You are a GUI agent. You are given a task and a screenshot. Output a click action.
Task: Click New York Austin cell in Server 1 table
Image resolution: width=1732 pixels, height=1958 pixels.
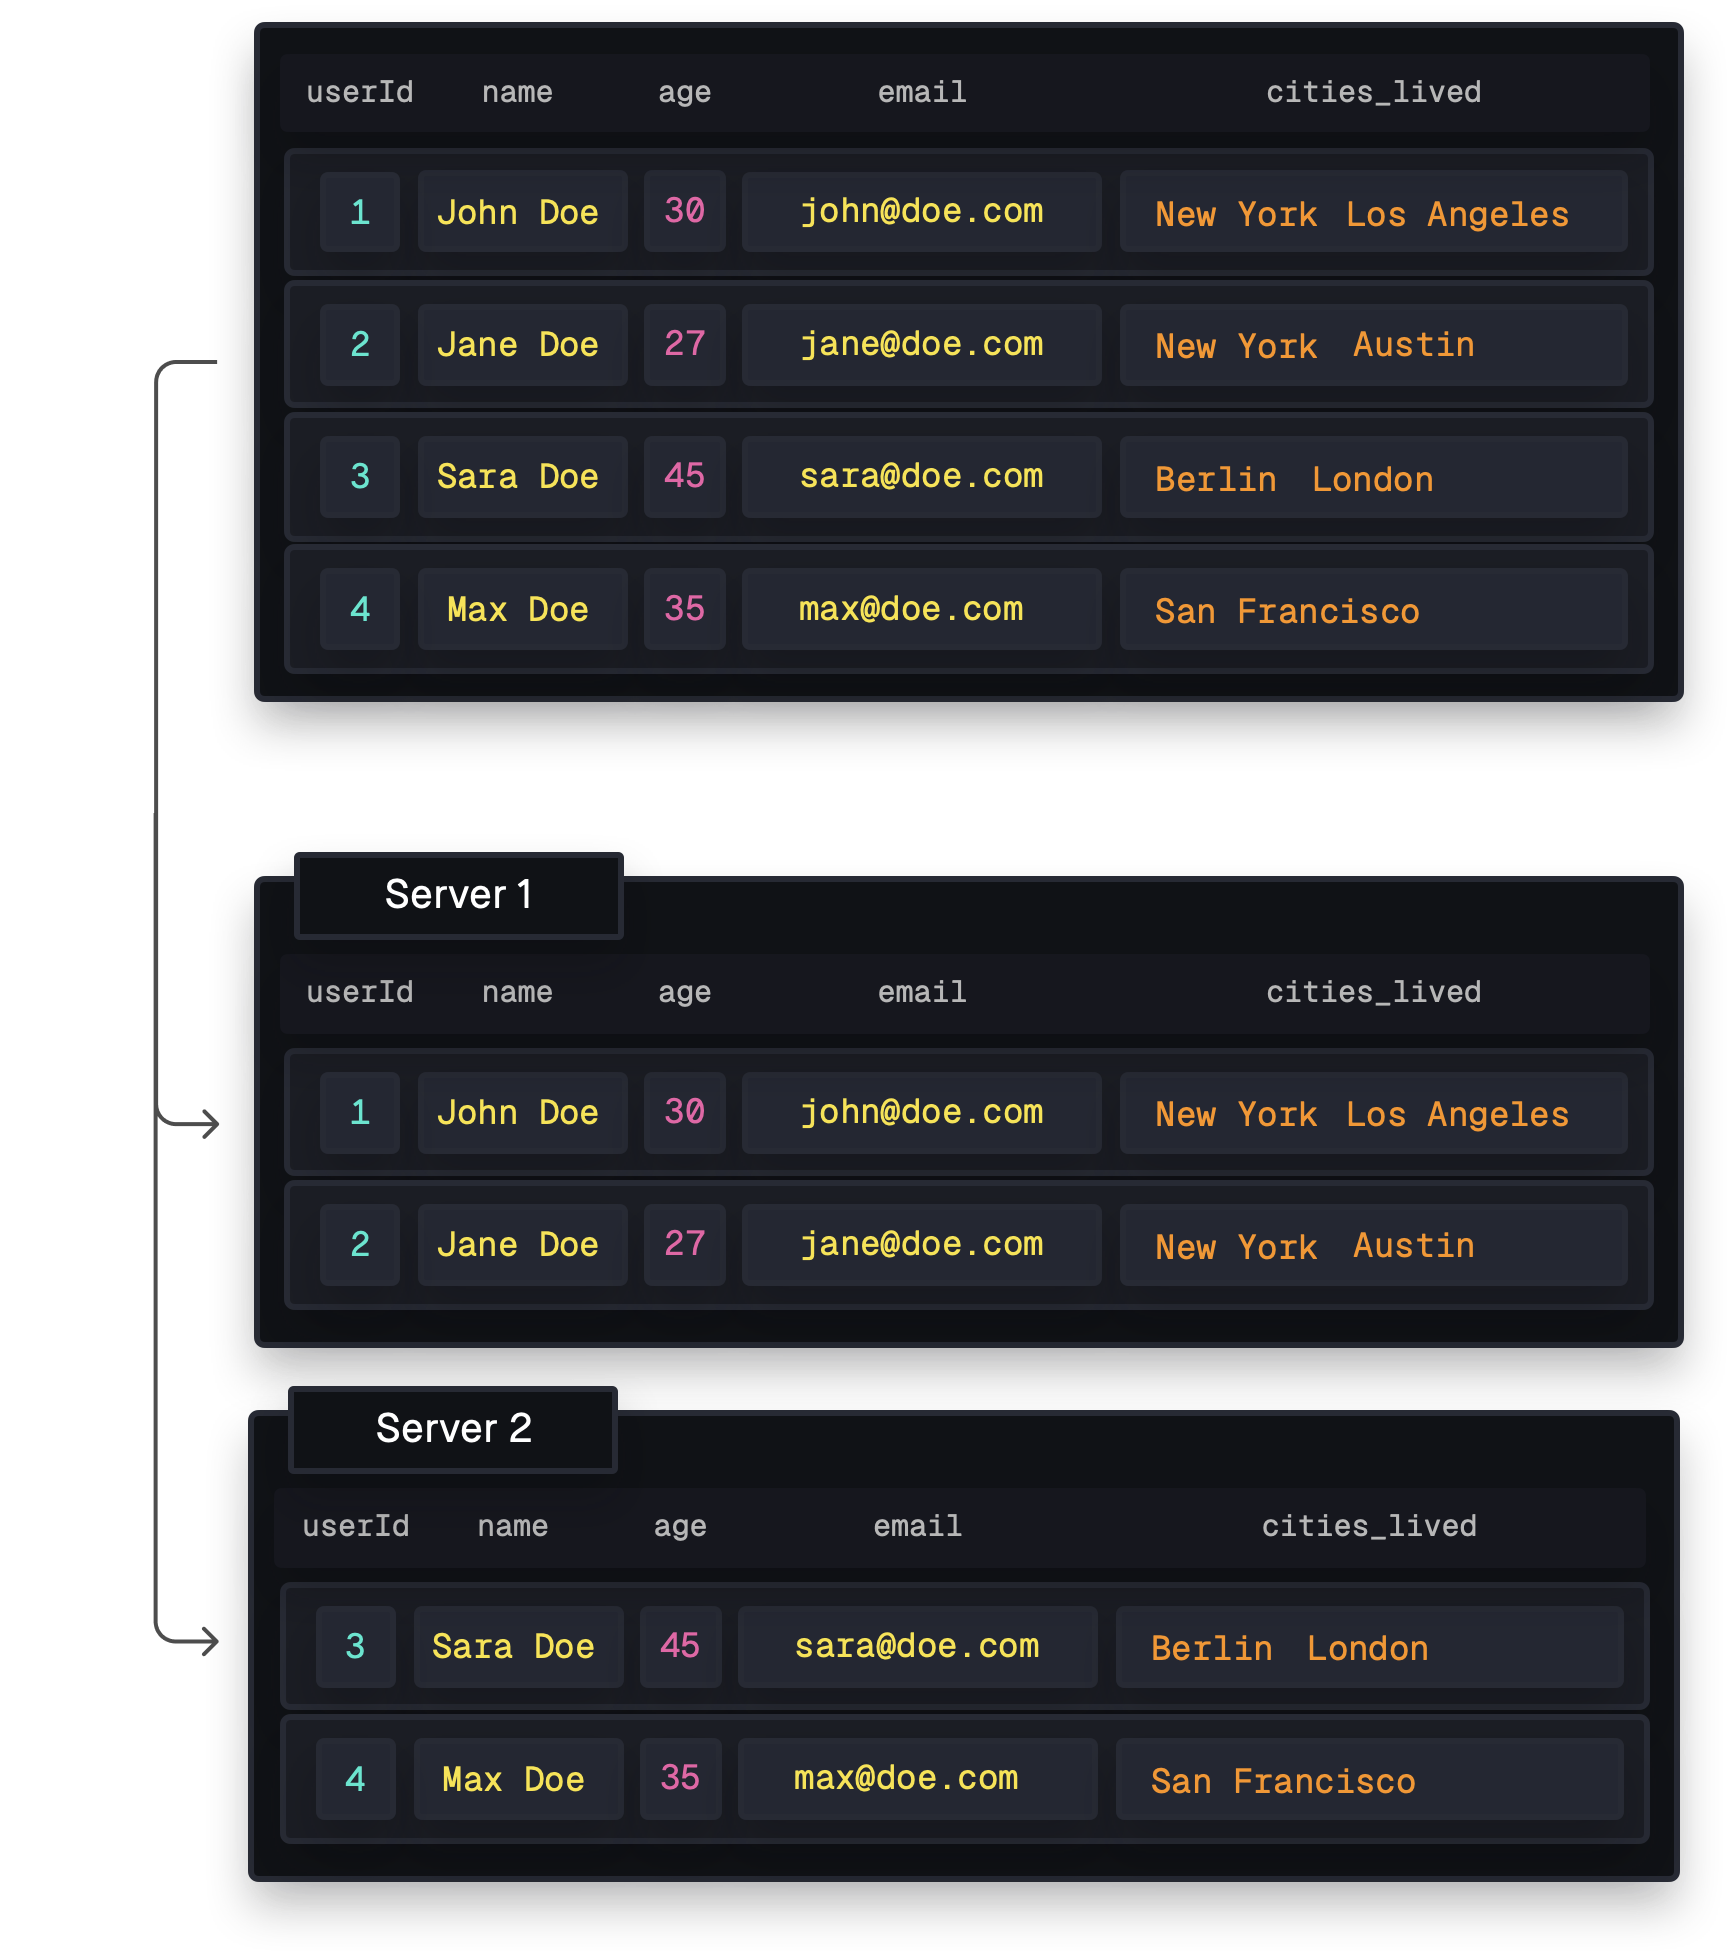[x=1373, y=1245]
